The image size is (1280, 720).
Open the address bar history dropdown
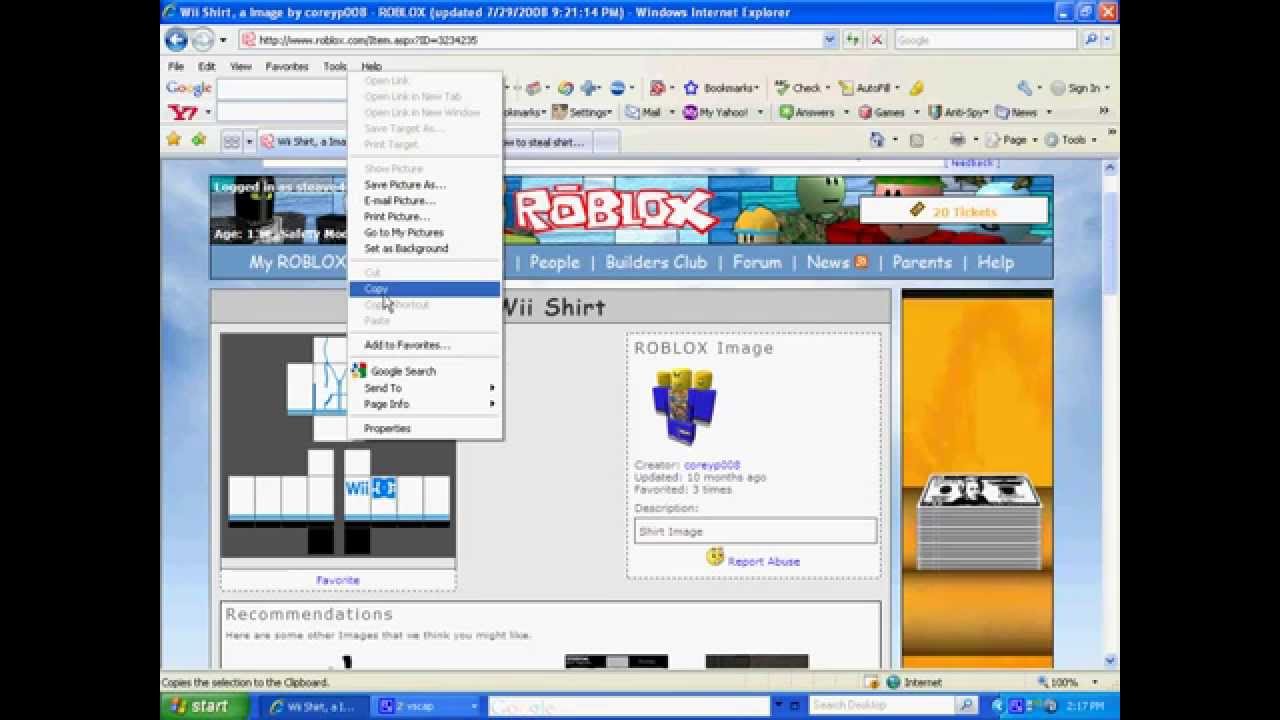[830, 40]
